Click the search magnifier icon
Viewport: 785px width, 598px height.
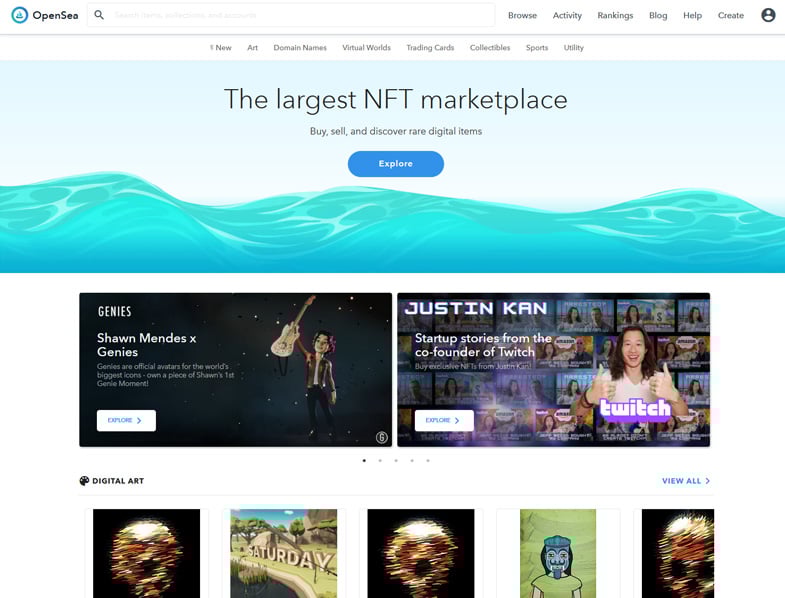pyautogui.click(x=99, y=15)
